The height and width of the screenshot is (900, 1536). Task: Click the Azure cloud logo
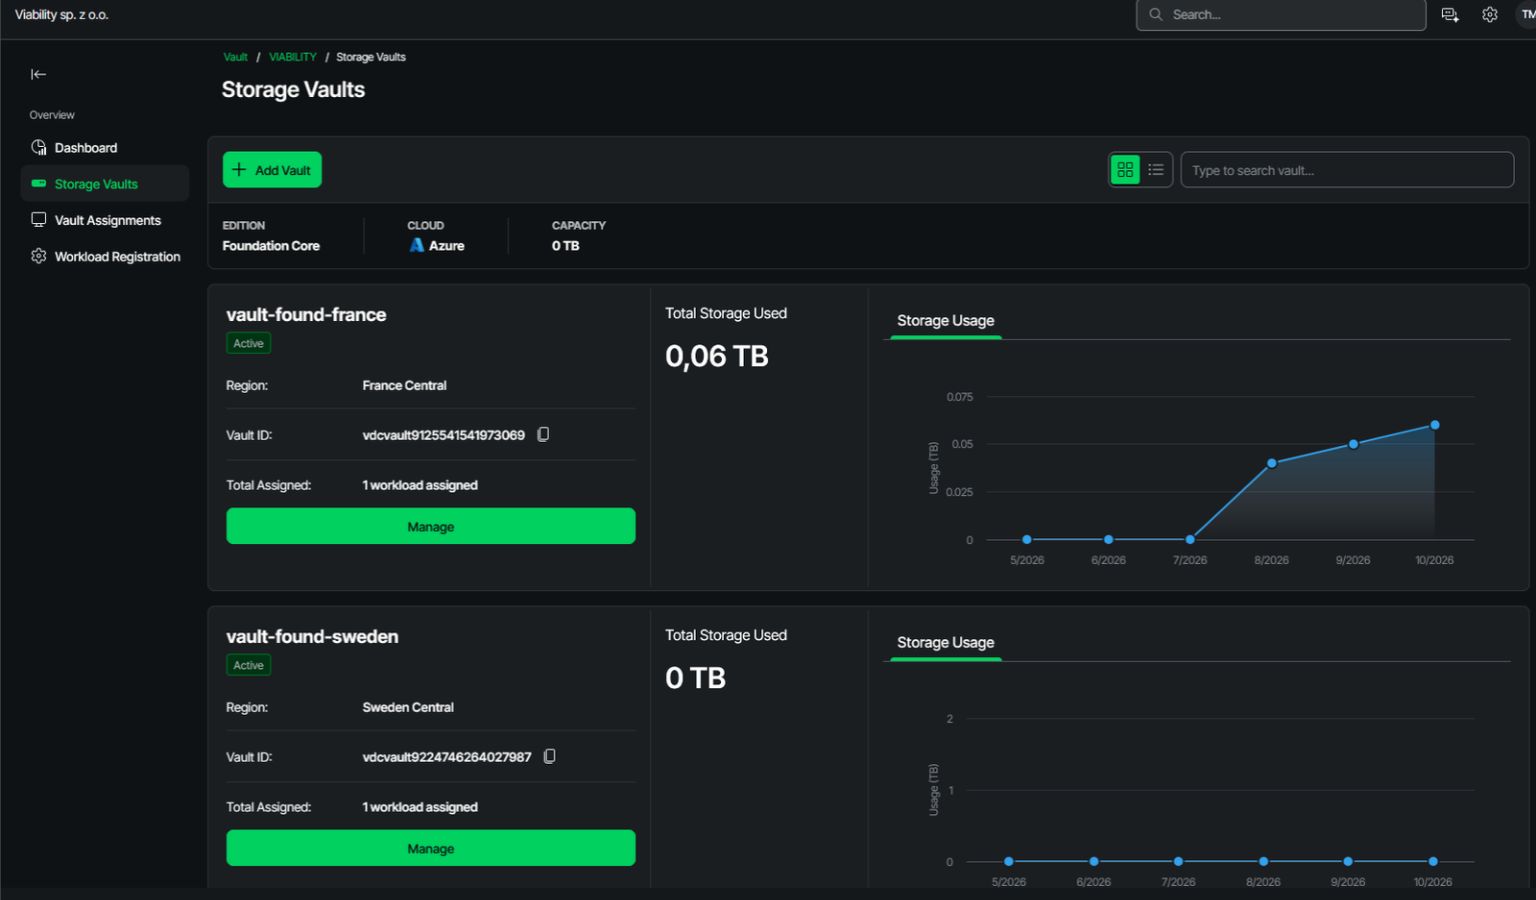pos(416,245)
